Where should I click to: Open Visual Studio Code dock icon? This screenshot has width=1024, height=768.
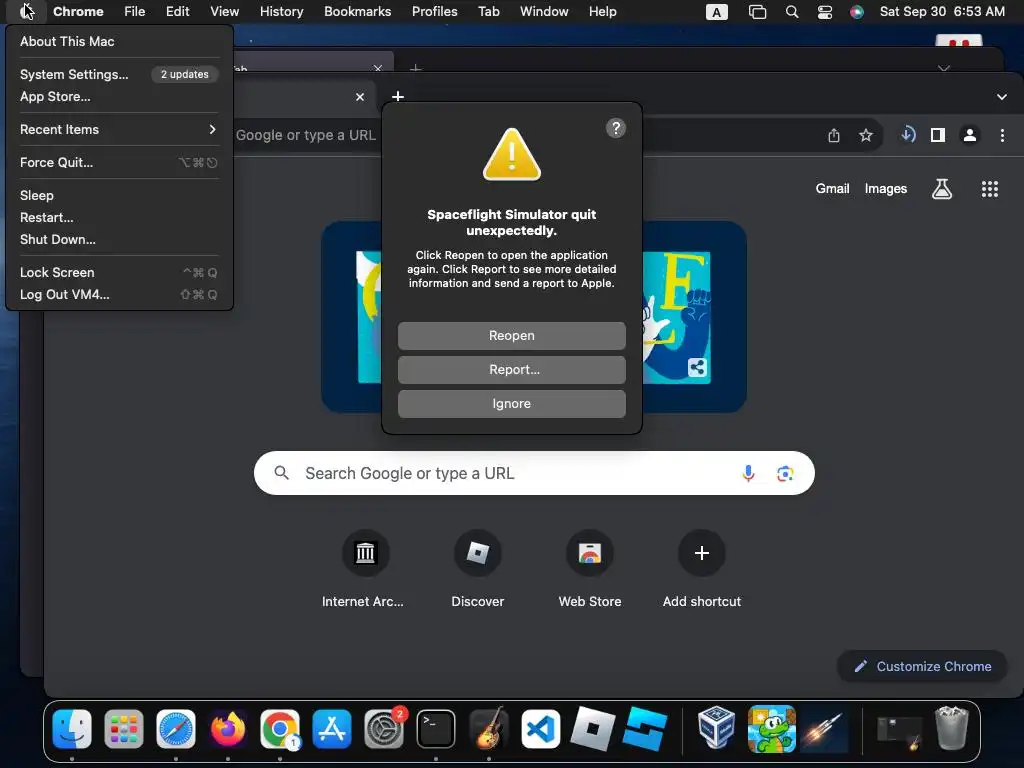[541, 729]
